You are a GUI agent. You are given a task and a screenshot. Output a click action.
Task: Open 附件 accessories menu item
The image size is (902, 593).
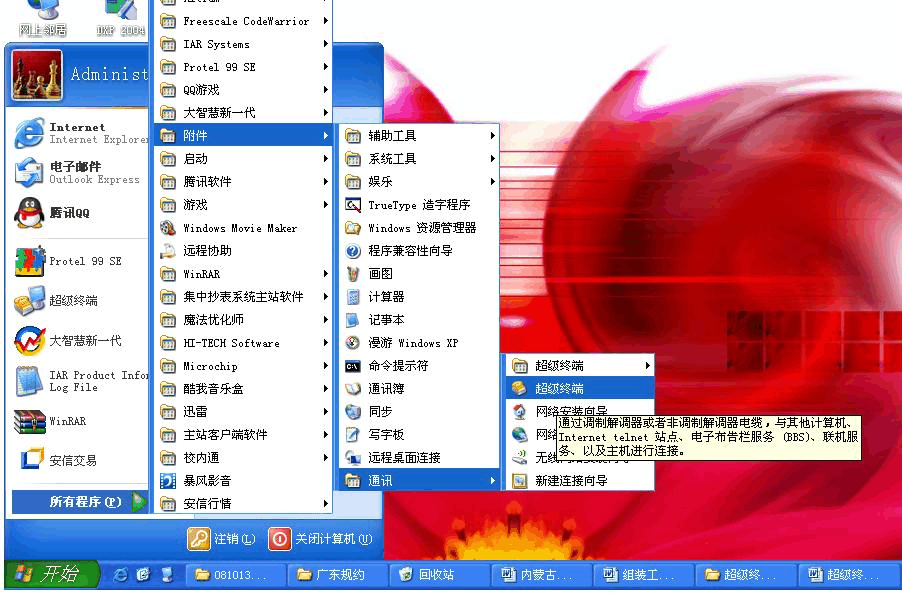point(243,136)
